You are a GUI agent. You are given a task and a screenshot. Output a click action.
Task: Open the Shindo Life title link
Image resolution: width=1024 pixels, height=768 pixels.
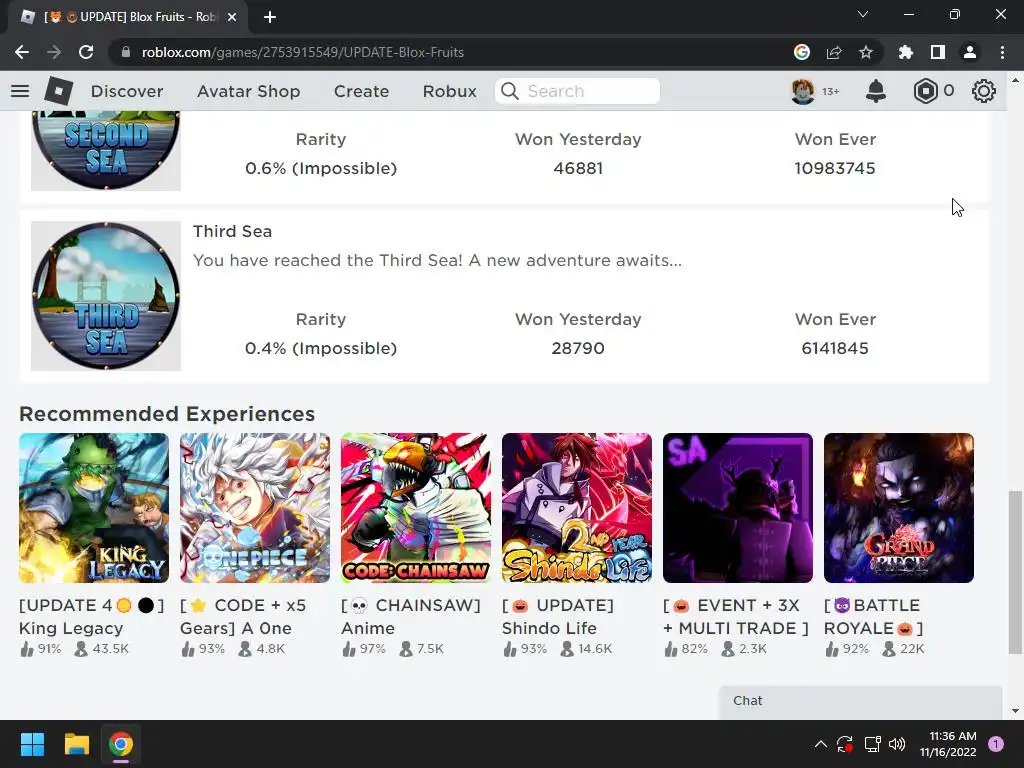pyautogui.click(x=558, y=616)
